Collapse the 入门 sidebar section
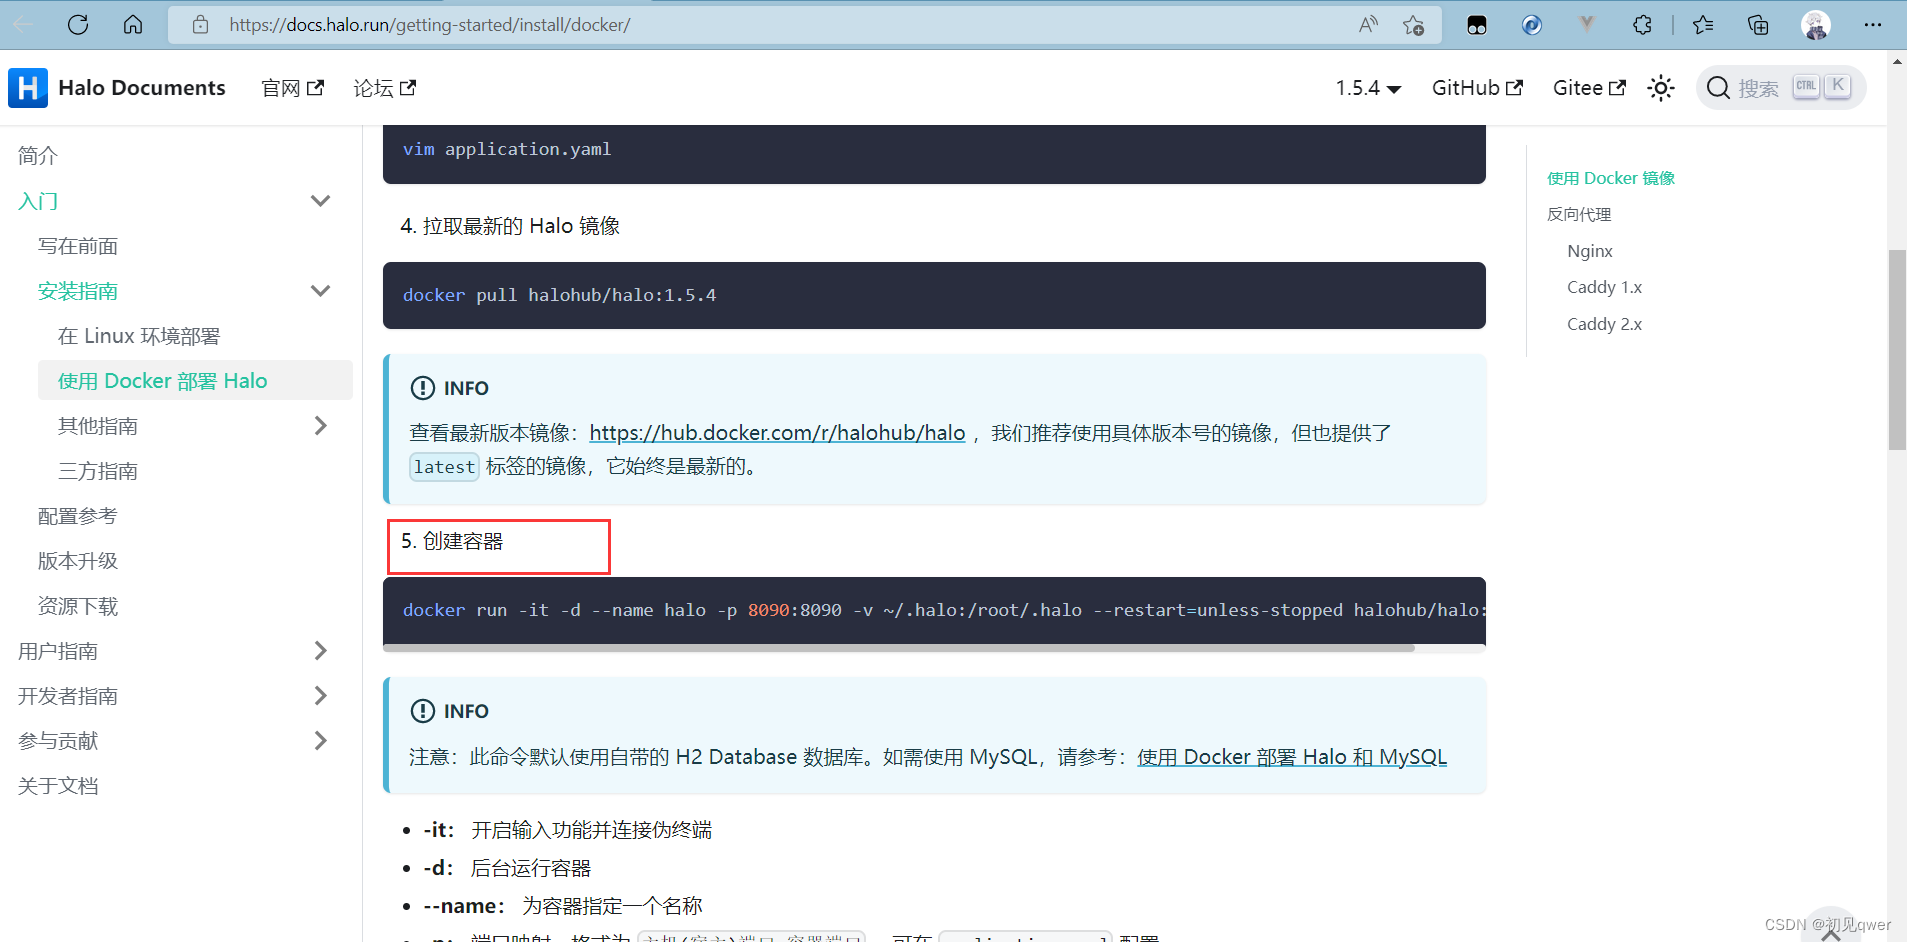The image size is (1907, 942). coord(320,201)
